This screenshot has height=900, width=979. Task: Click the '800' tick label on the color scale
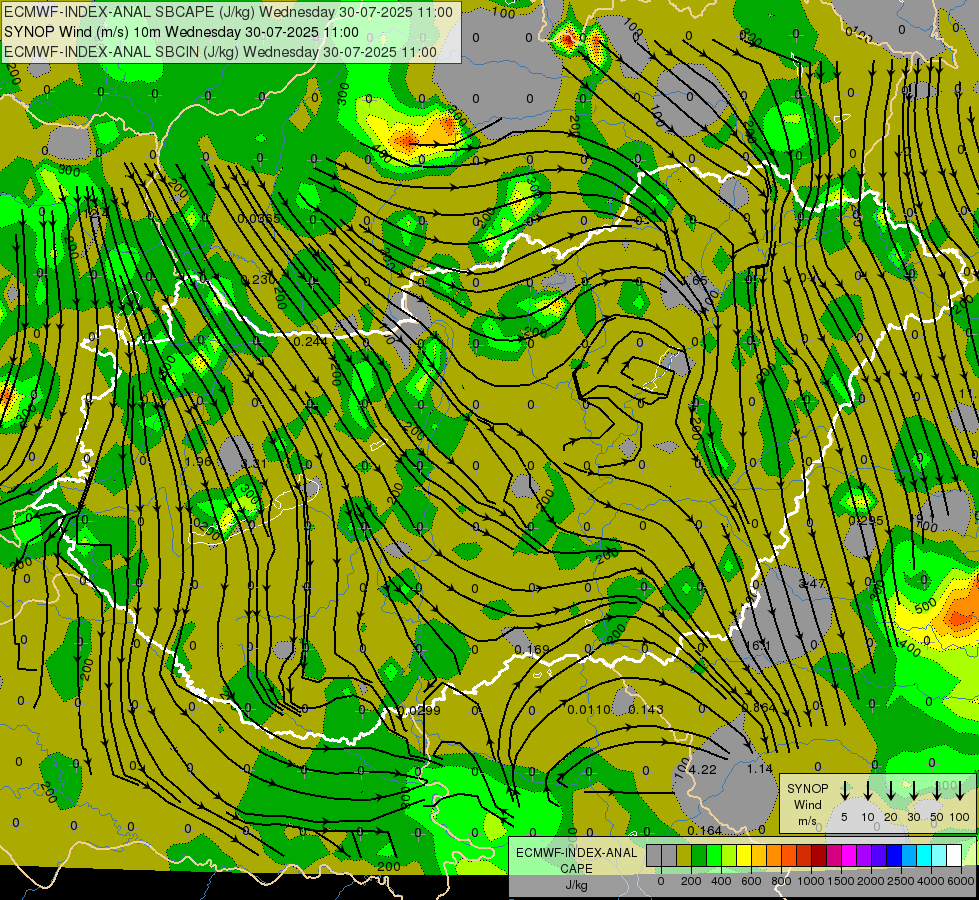pos(781,881)
